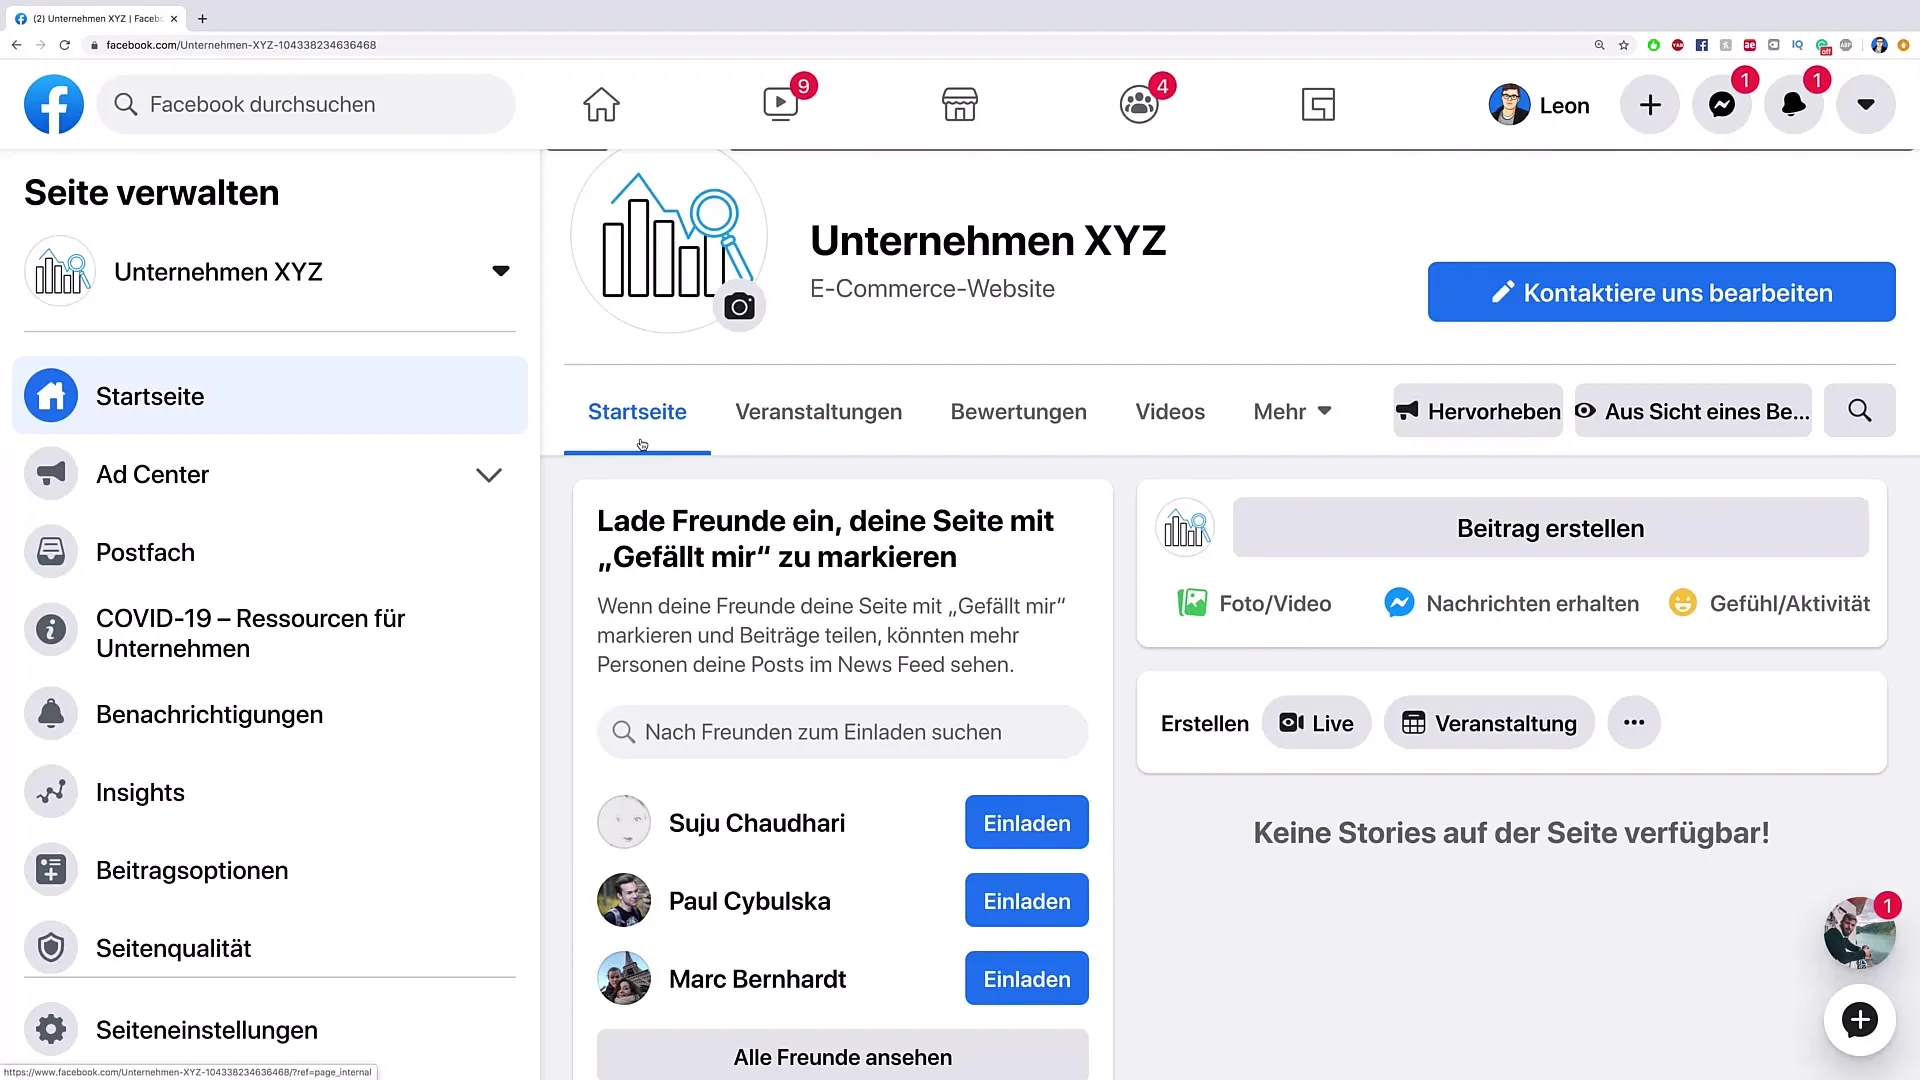Select the Startseite tab
Viewport: 1920px width, 1080px height.
pos(638,411)
